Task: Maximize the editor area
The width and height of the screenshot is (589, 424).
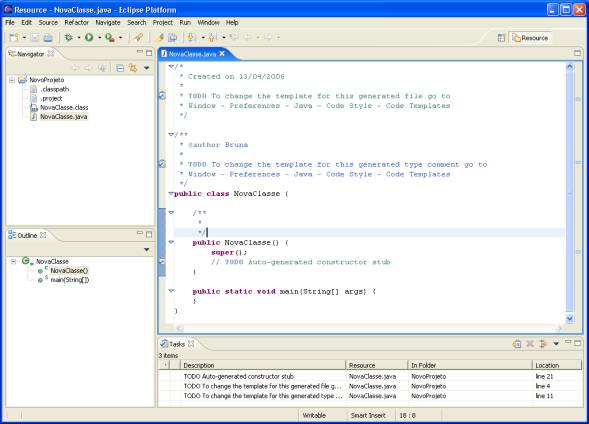Action: click(x=577, y=53)
